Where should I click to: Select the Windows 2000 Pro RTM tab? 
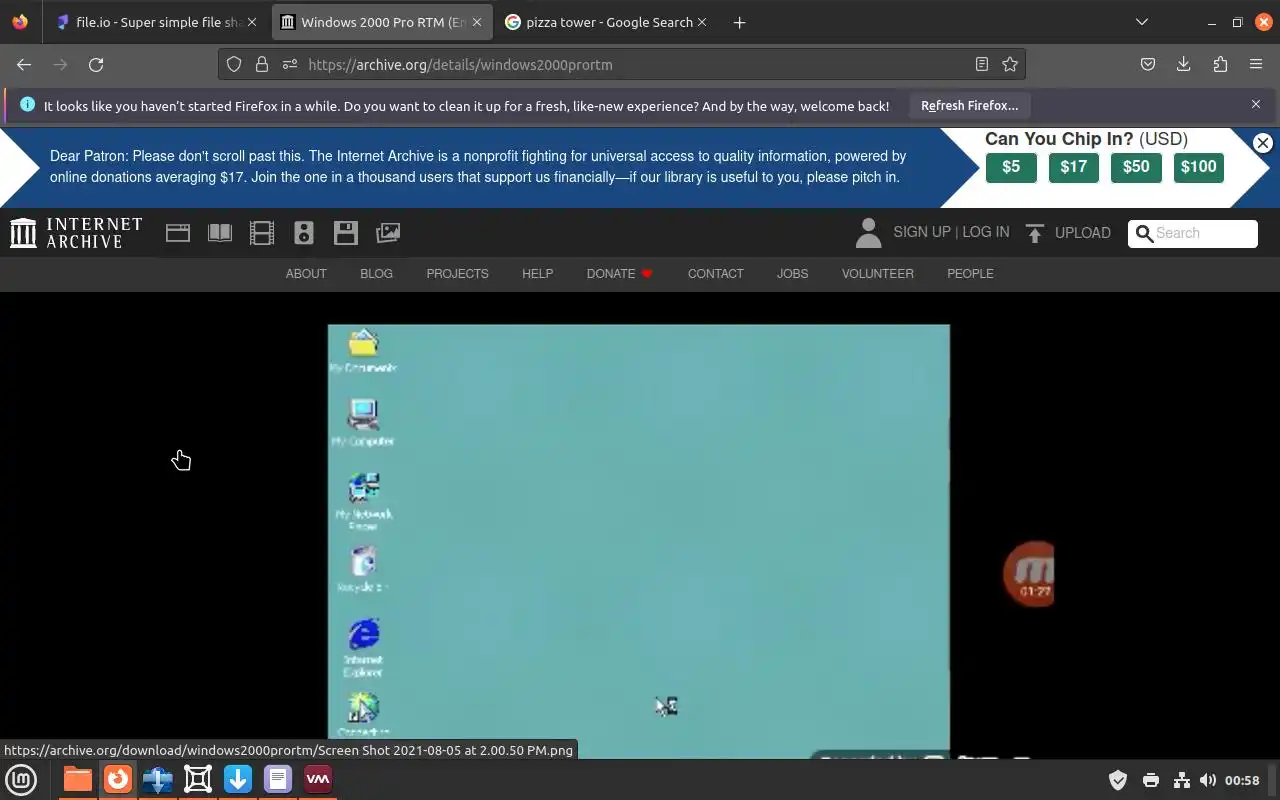(382, 22)
